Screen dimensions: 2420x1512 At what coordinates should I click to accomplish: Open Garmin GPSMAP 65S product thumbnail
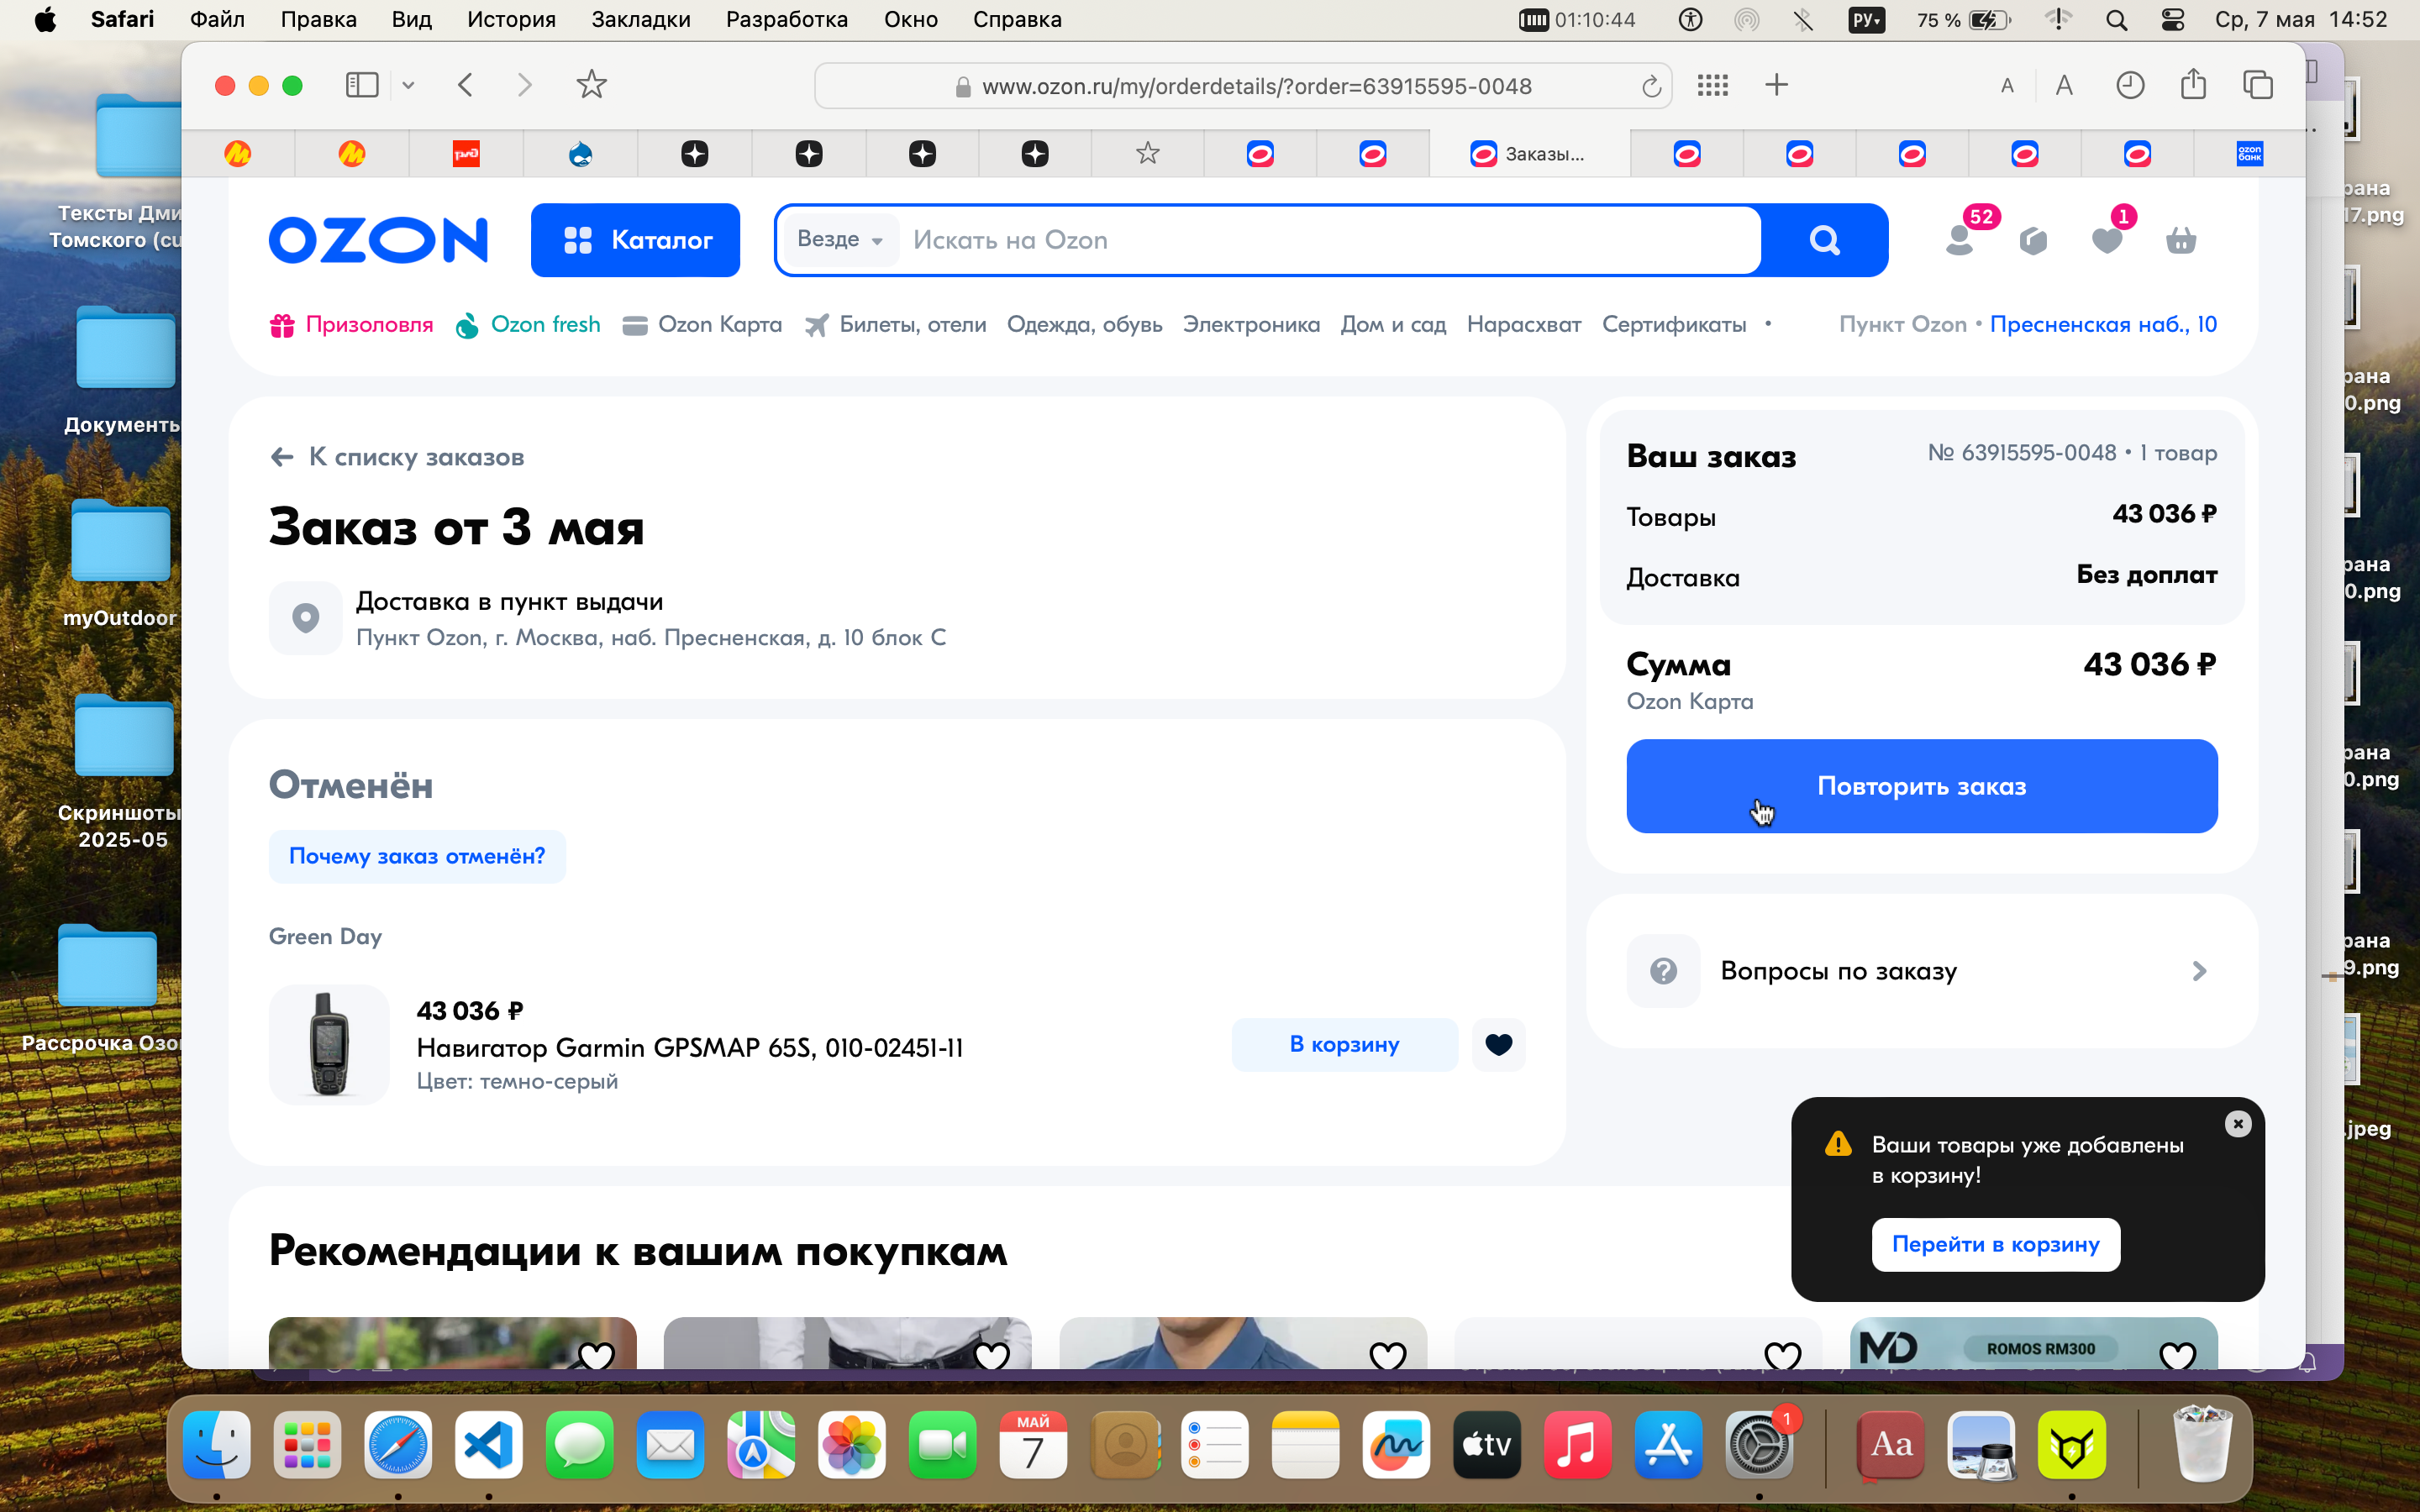coord(329,1044)
